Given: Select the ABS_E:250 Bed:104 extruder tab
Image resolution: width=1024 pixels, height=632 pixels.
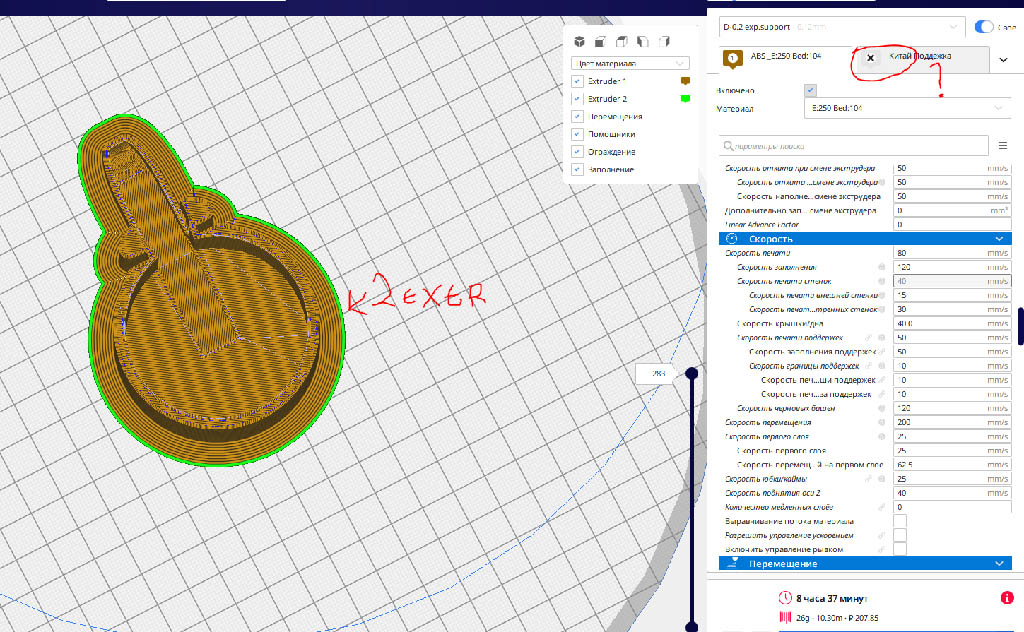Looking at the screenshot, I should tap(785, 58).
